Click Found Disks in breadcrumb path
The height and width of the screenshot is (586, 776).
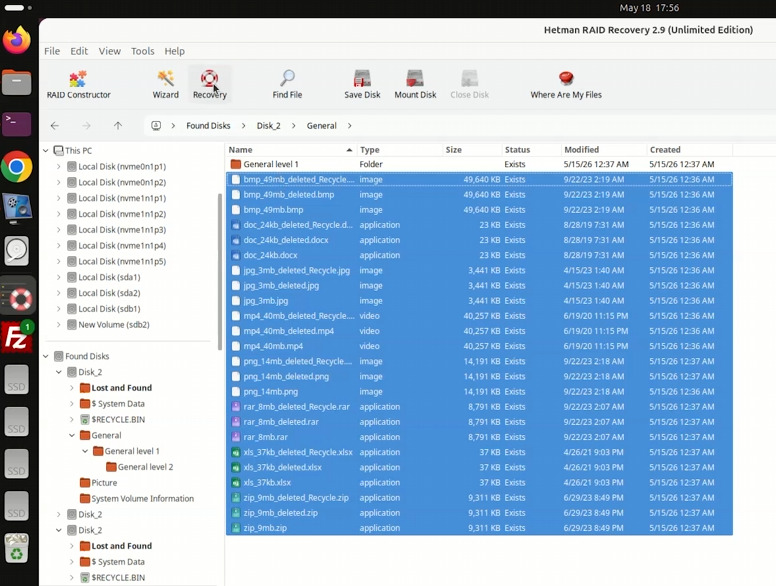click(x=208, y=126)
